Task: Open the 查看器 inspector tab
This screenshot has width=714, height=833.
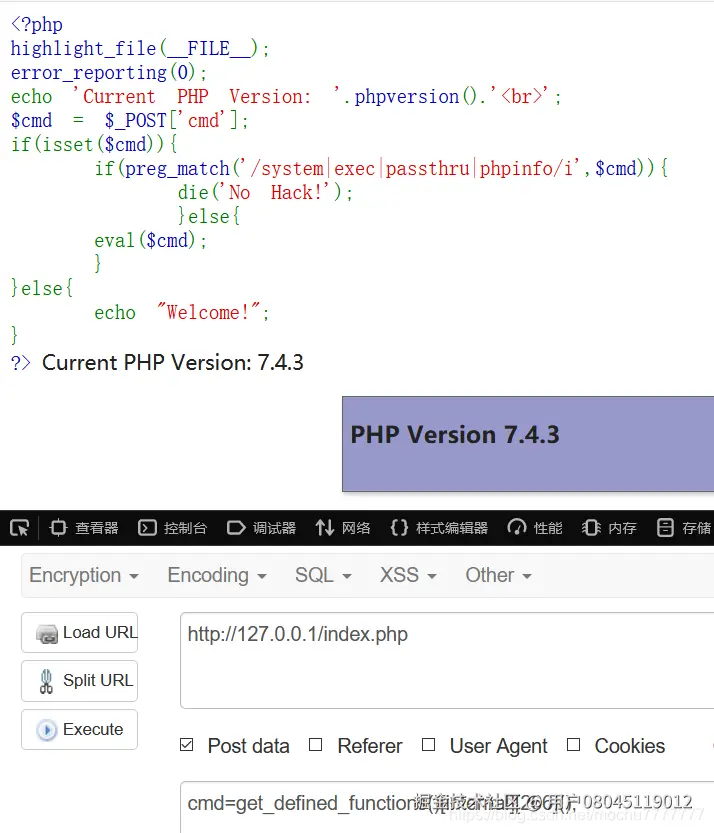Action: (83, 528)
